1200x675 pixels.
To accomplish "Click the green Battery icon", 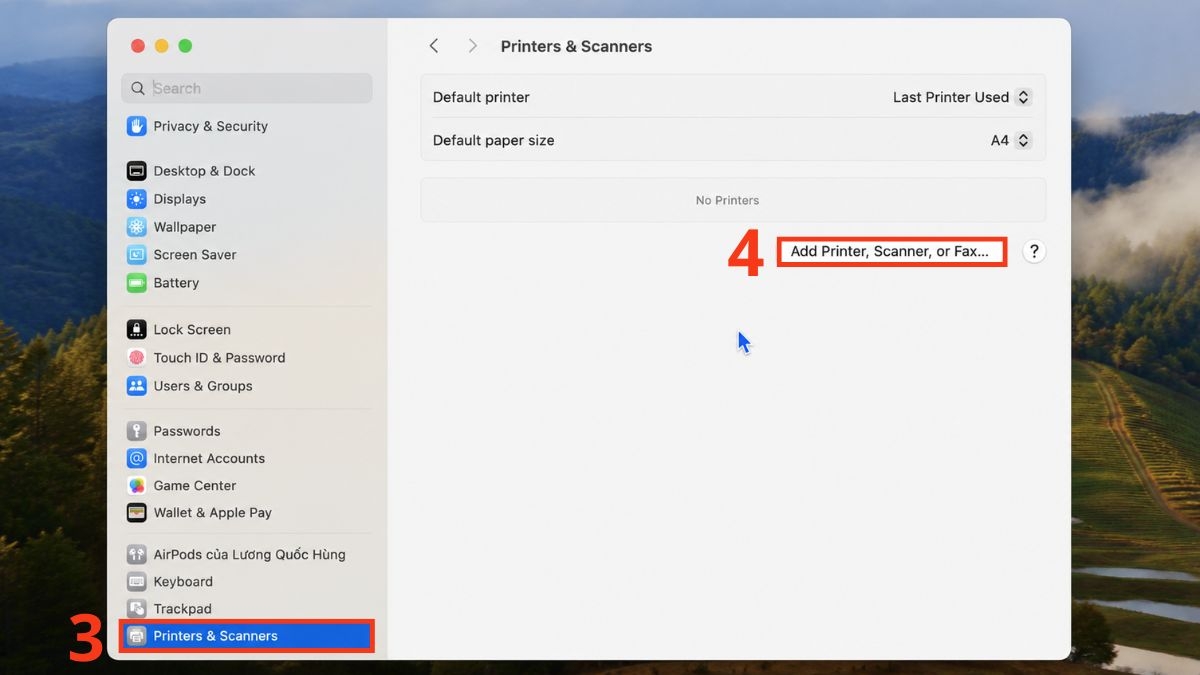I will [137, 283].
